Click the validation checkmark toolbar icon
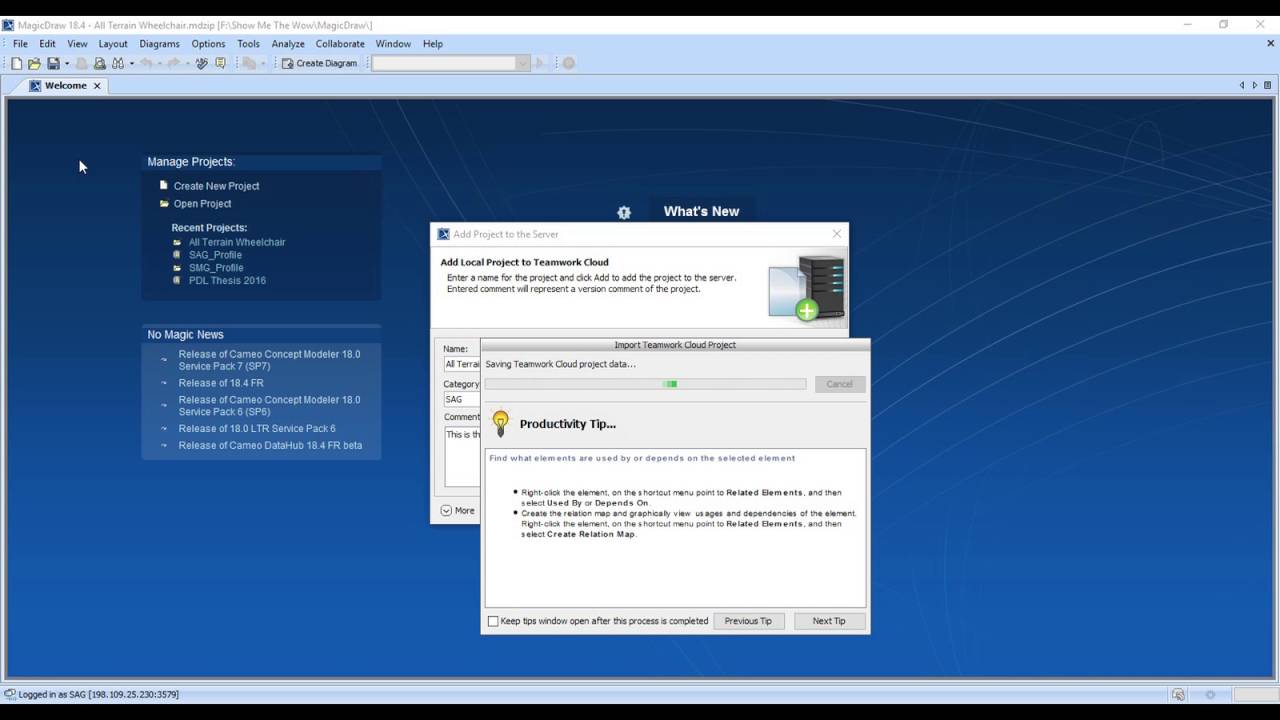 tap(201, 63)
